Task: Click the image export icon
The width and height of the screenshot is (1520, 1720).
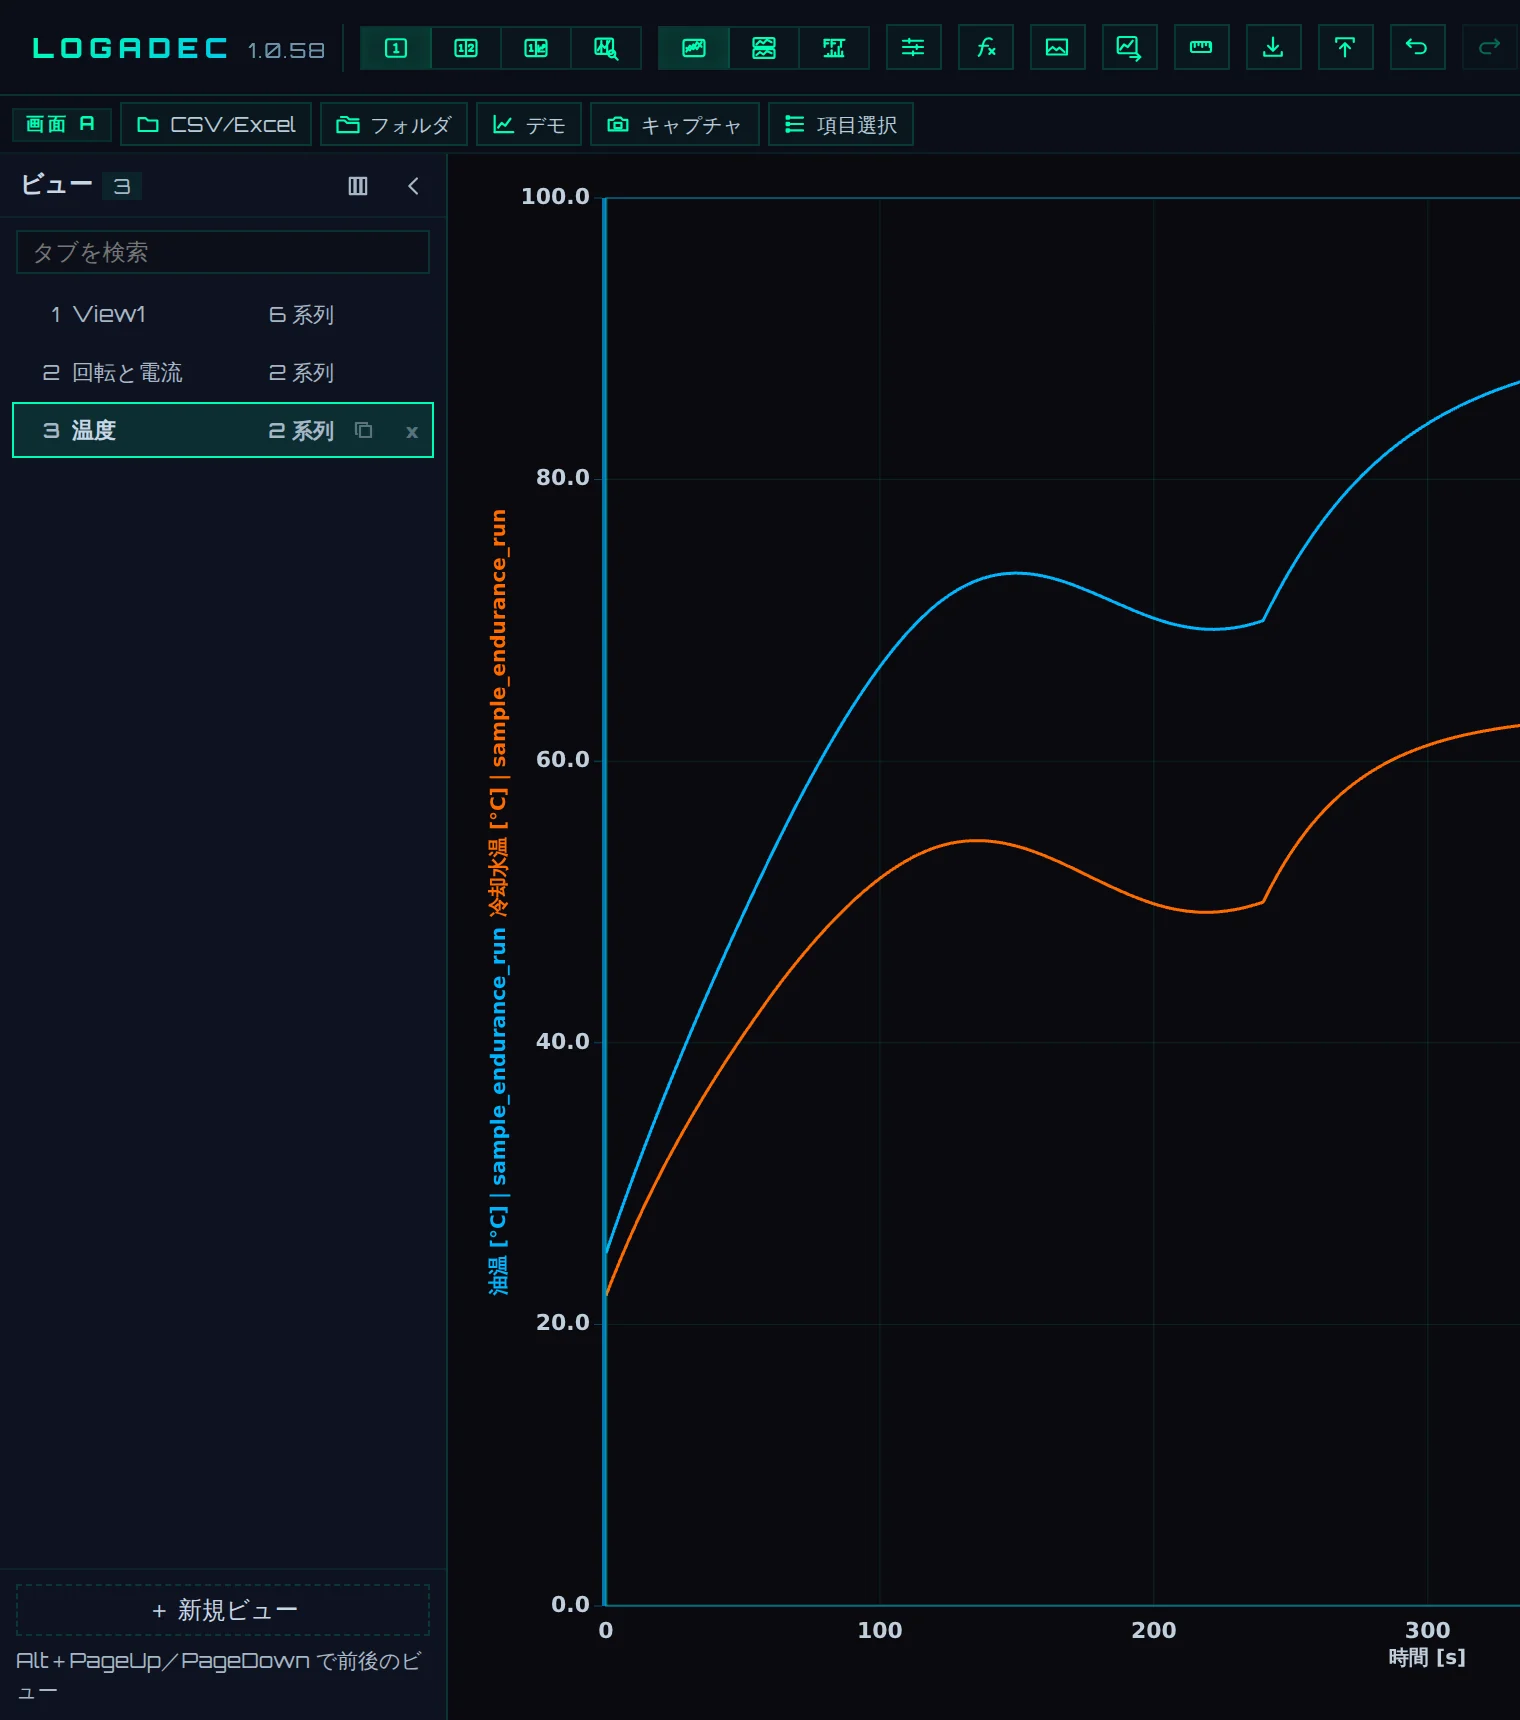Action: (x=1057, y=48)
